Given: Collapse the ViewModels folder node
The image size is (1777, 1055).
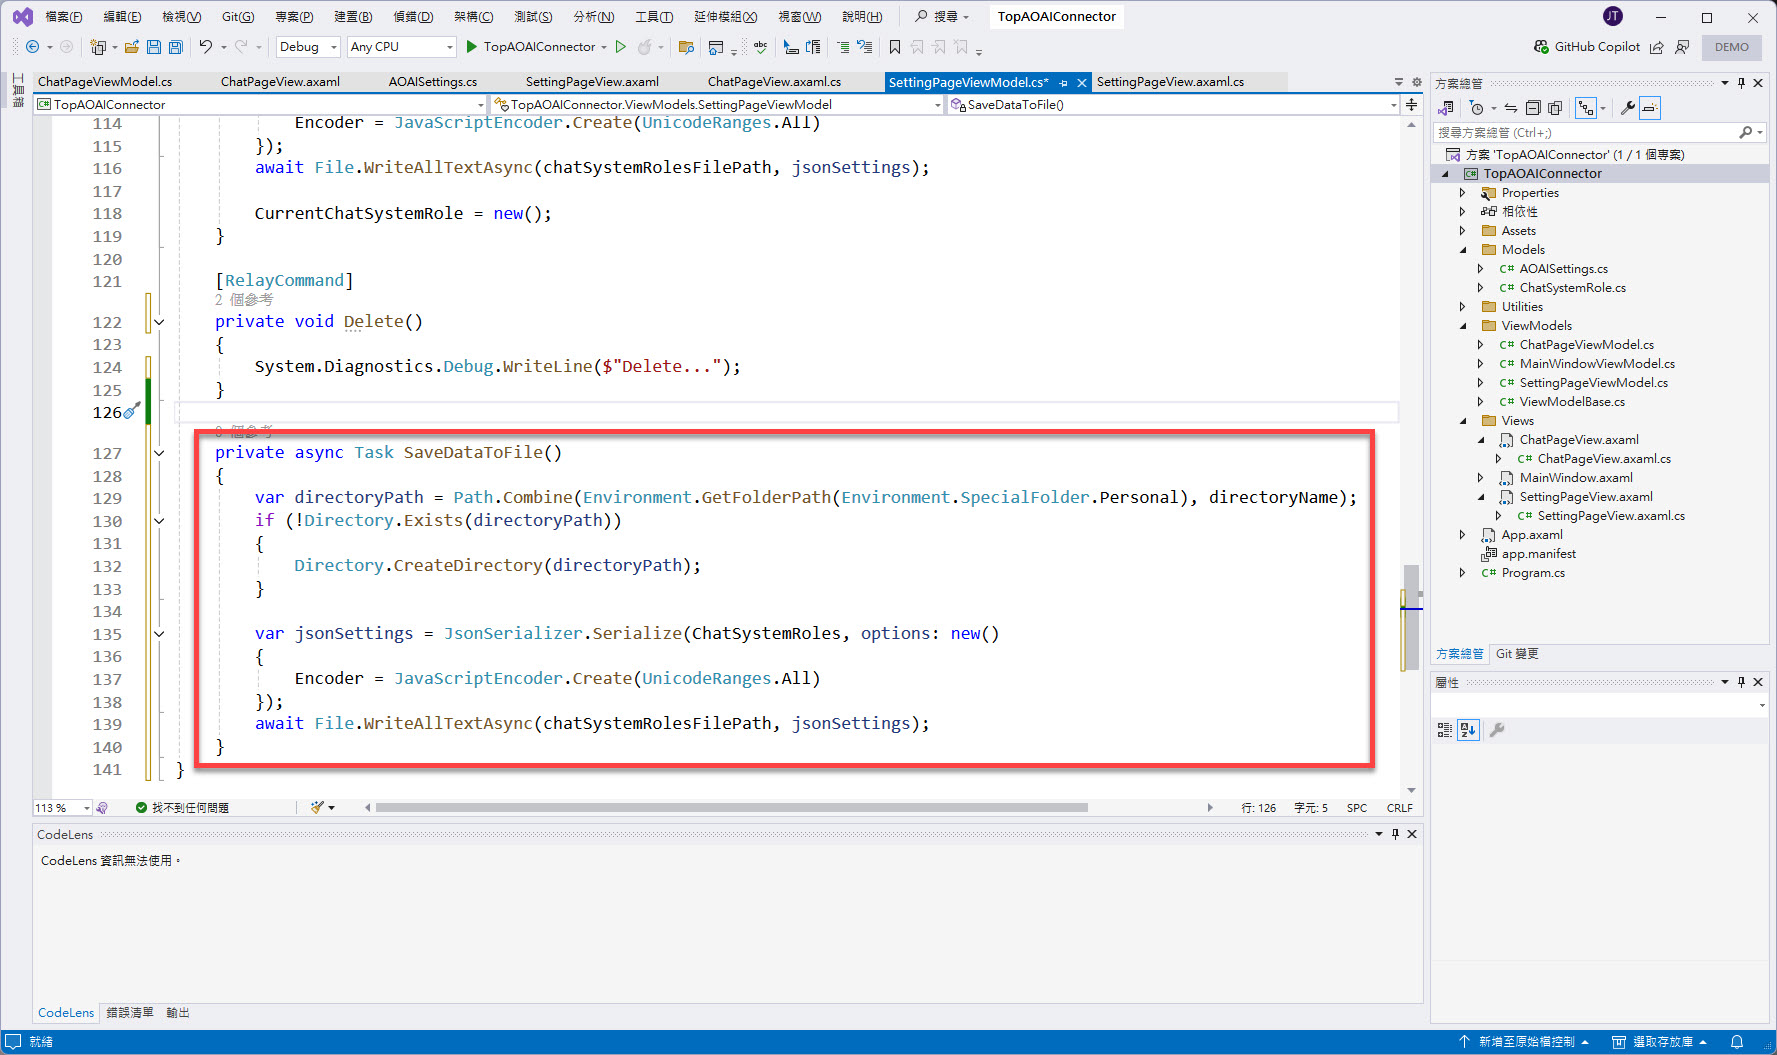Looking at the screenshot, I should (1463, 326).
